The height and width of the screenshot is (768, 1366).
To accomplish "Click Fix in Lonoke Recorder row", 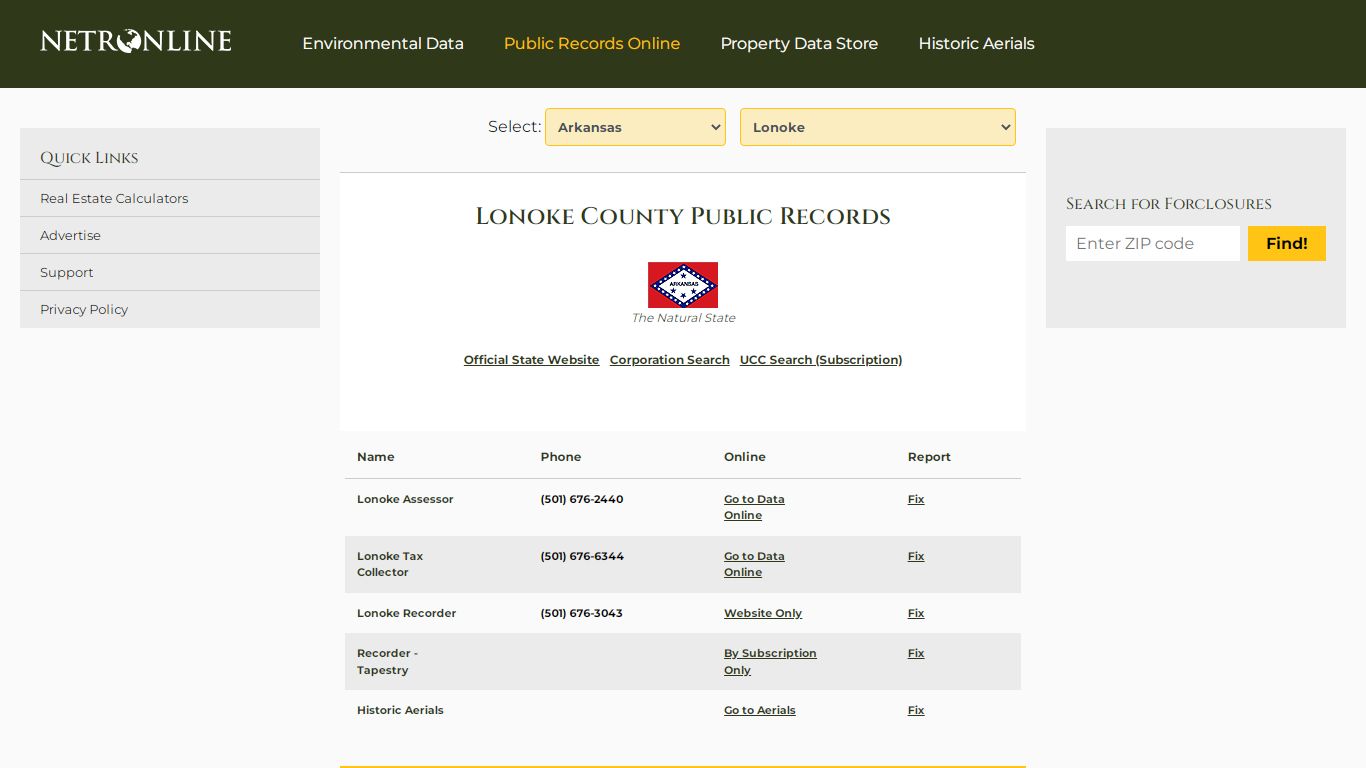I will 916,613.
